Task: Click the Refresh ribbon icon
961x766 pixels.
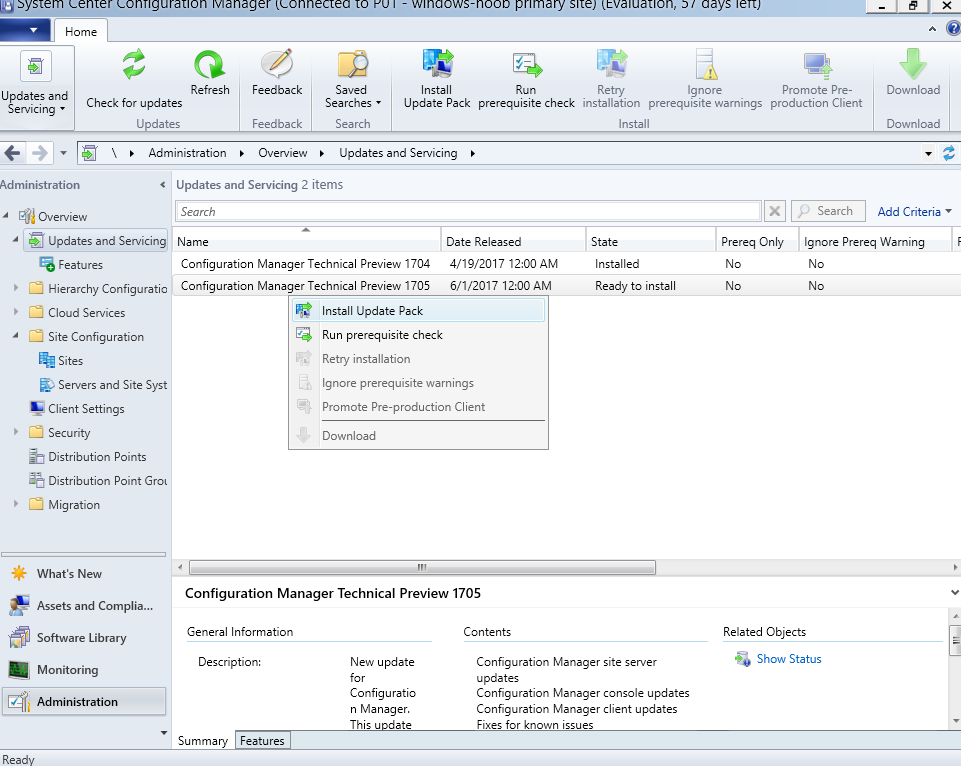Action: (210, 65)
